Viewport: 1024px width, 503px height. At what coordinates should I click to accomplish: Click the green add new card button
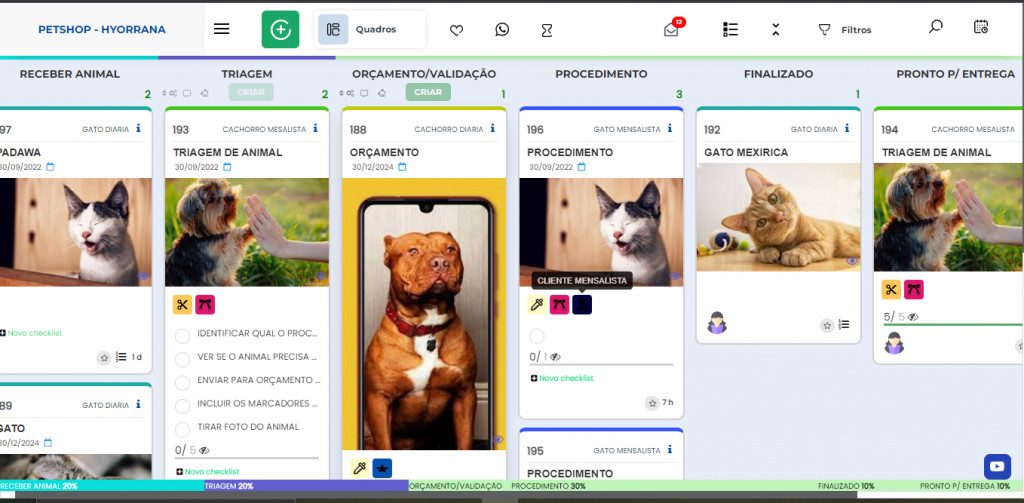click(280, 30)
